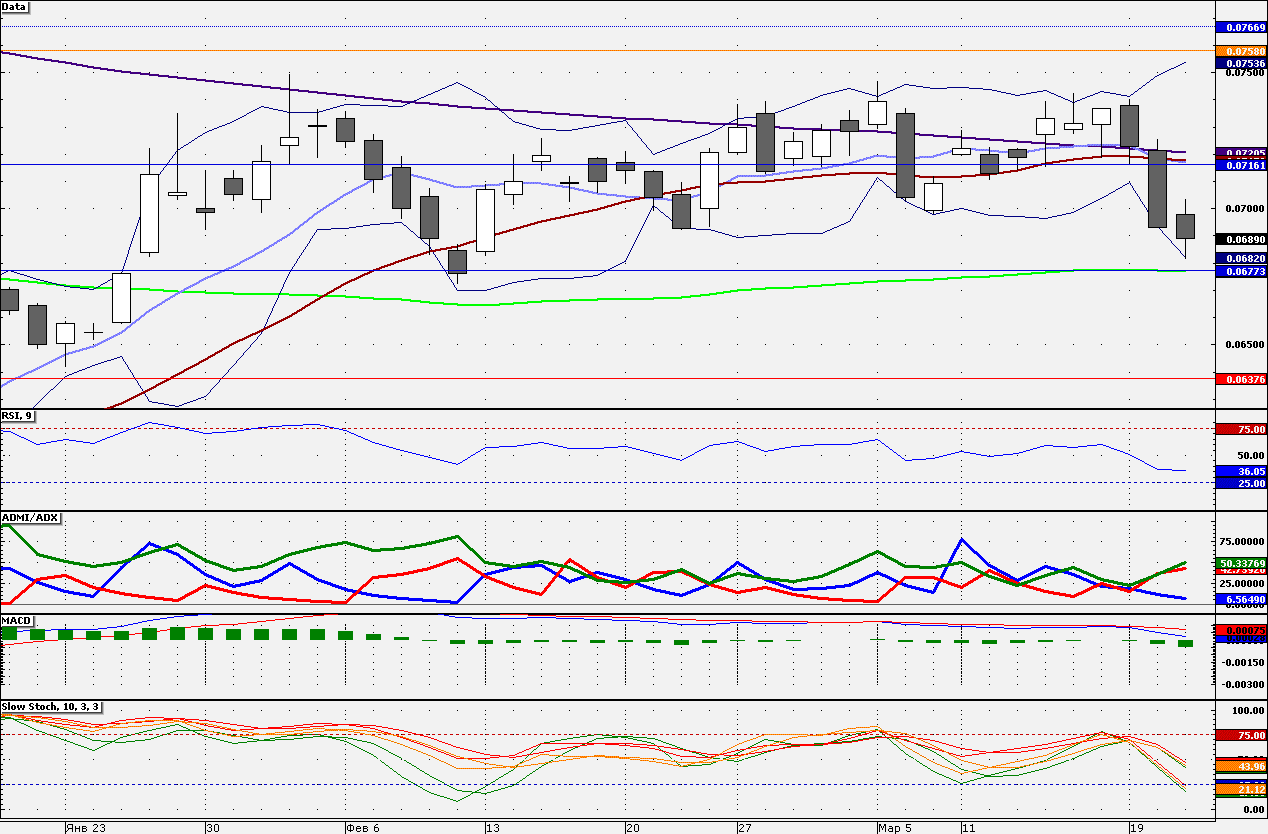Select the red 0.00075 MACD value tag

click(x=1240, y=630)
